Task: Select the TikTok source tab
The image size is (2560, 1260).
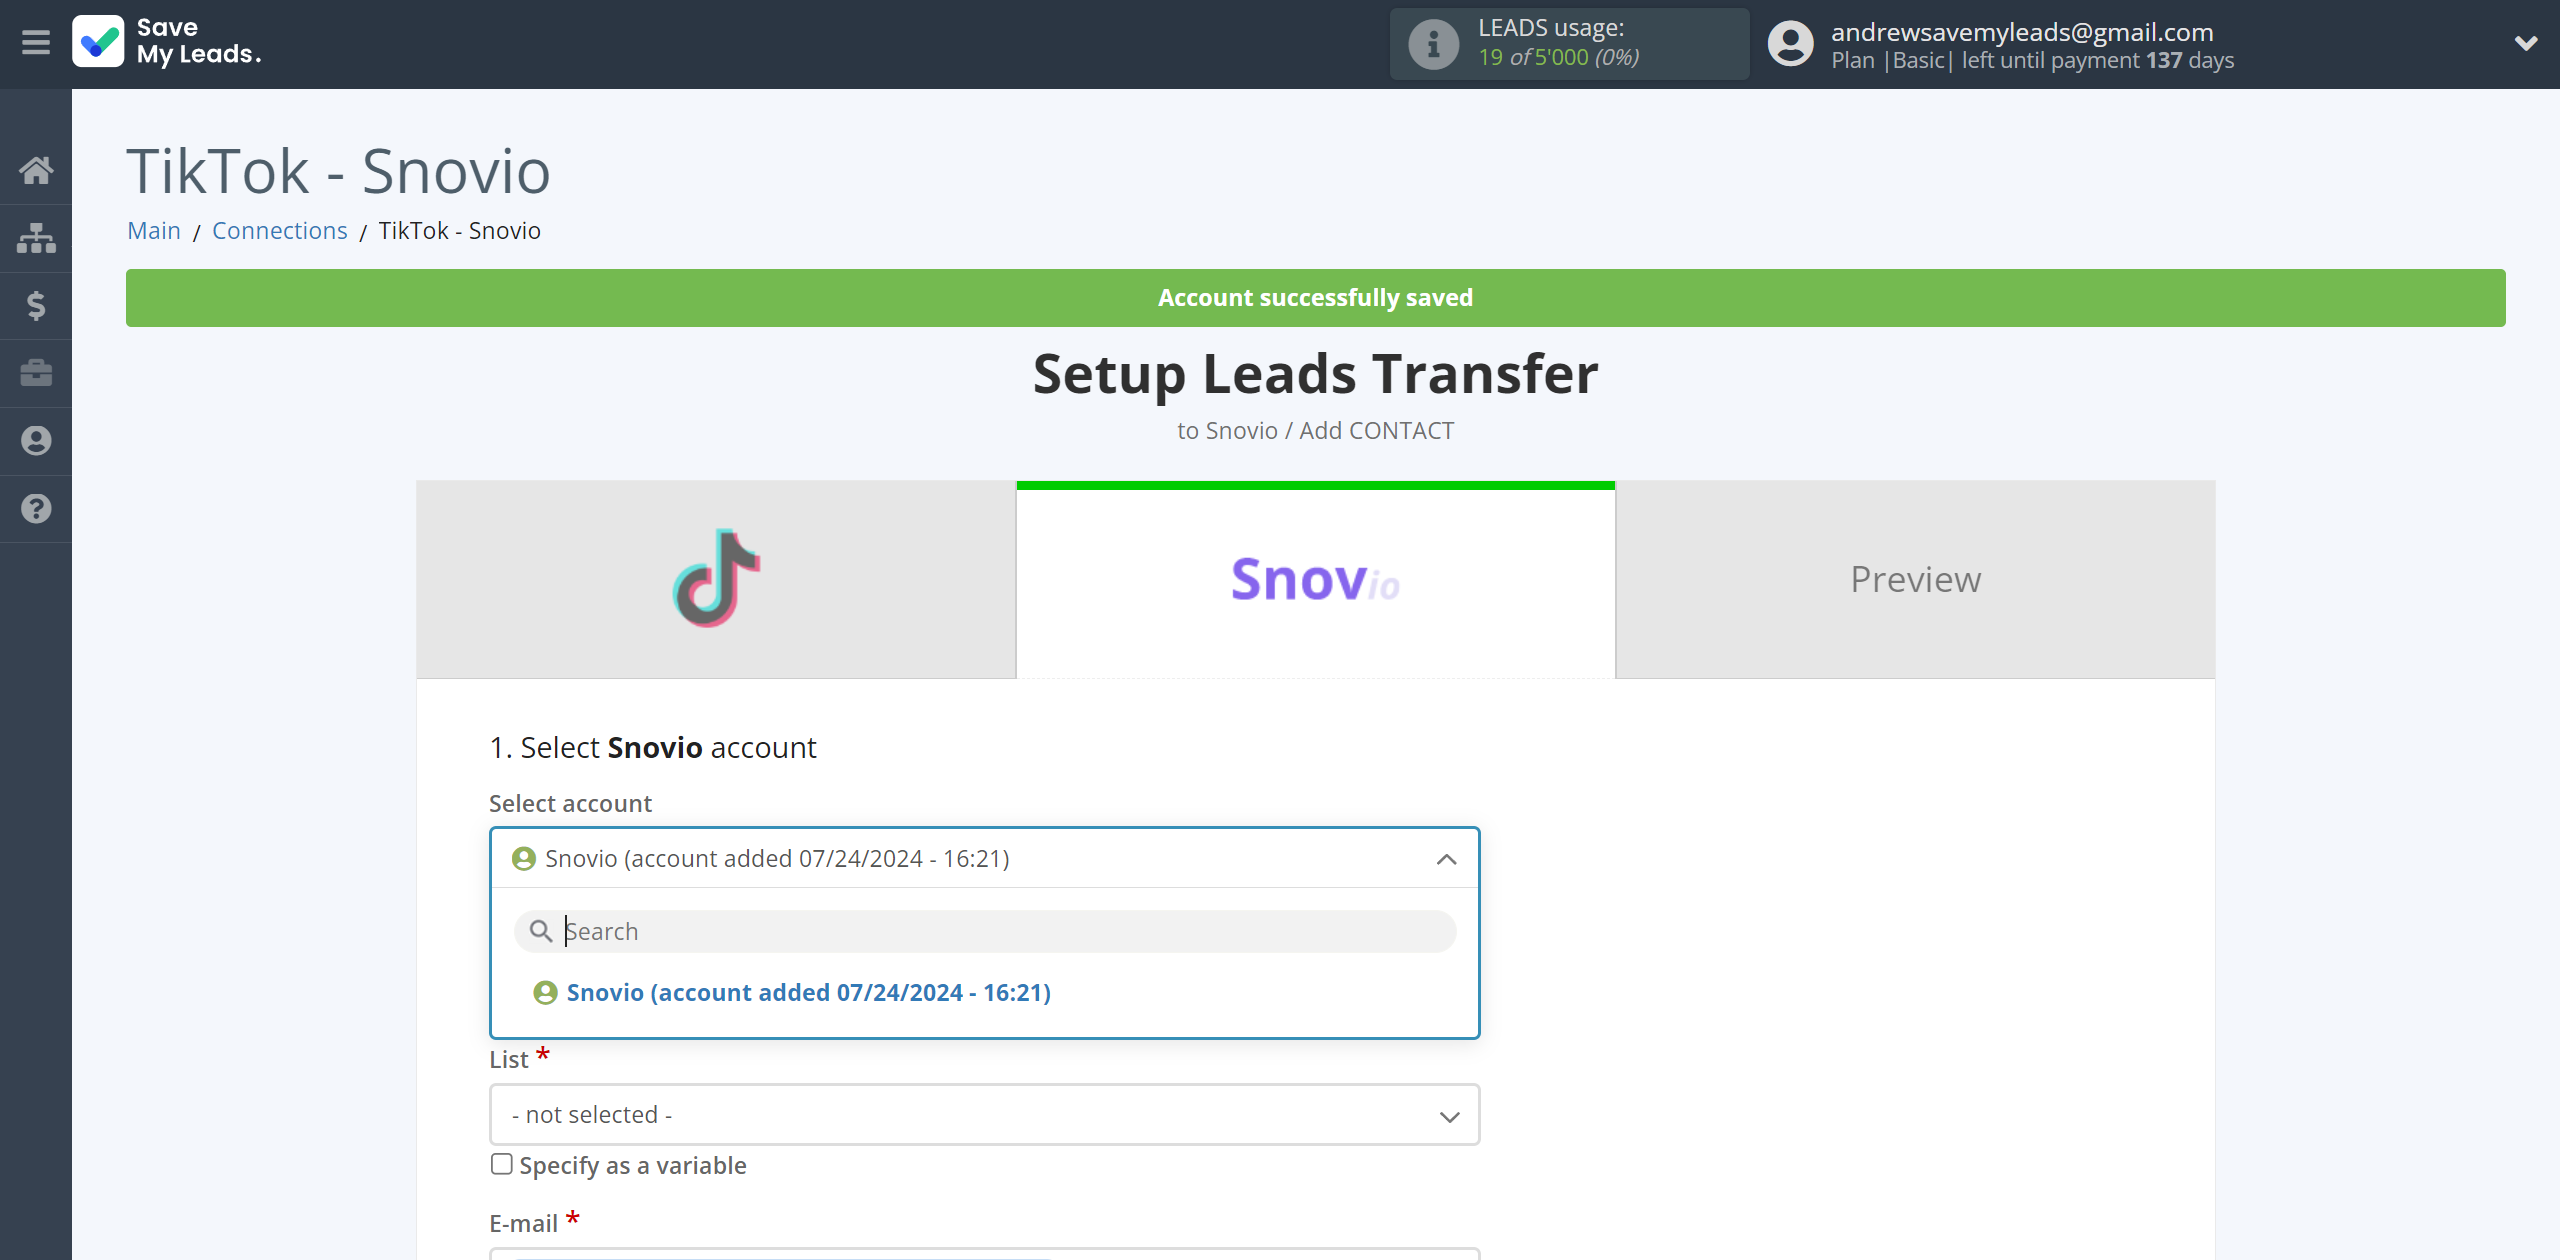Action: click(x=715, y=578)
